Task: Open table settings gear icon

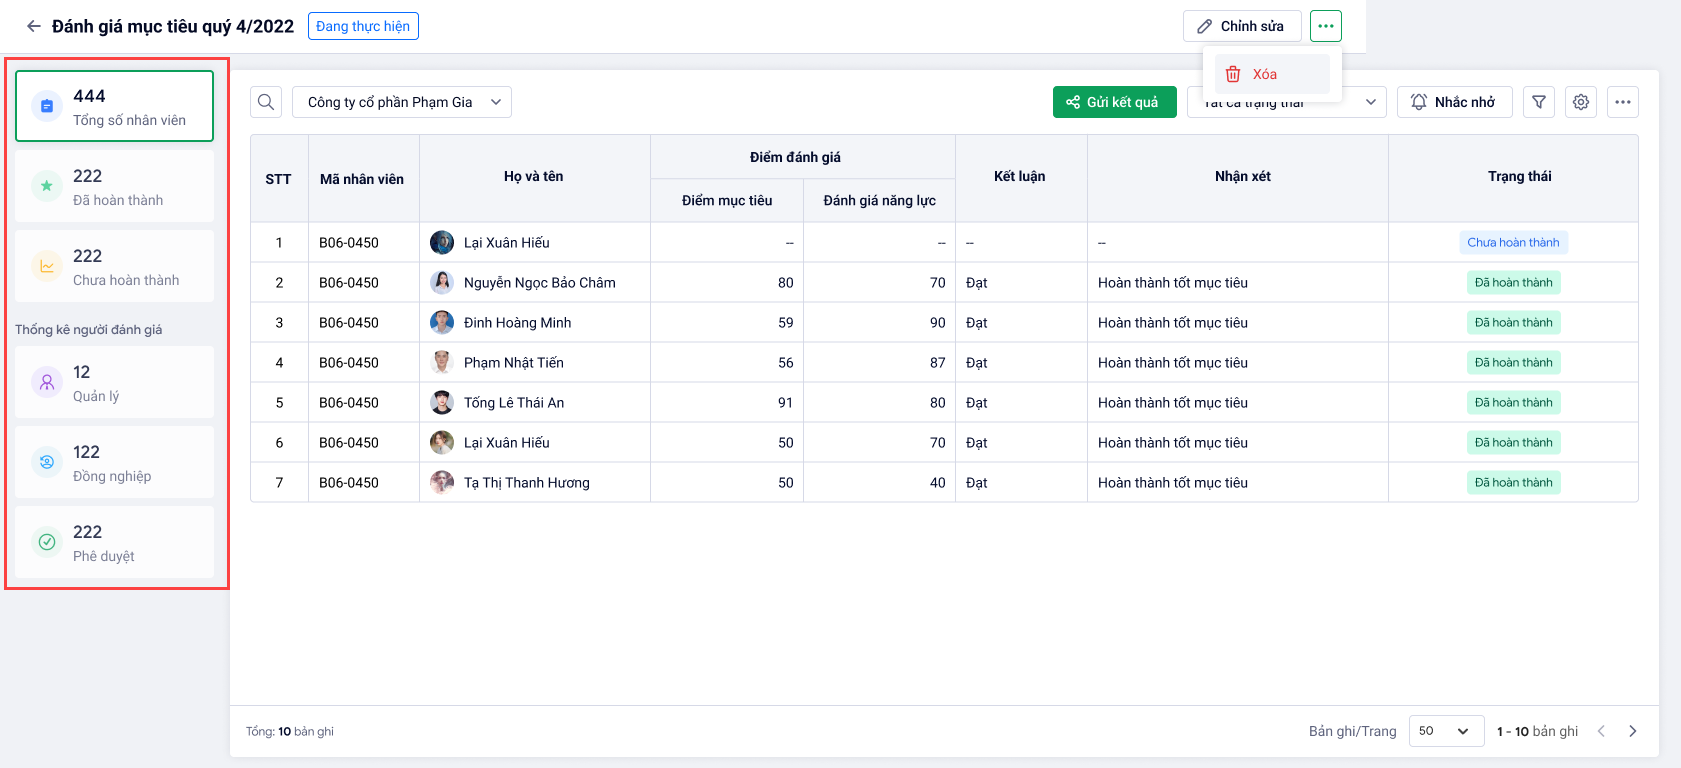Action: (x=1581, y=102)
